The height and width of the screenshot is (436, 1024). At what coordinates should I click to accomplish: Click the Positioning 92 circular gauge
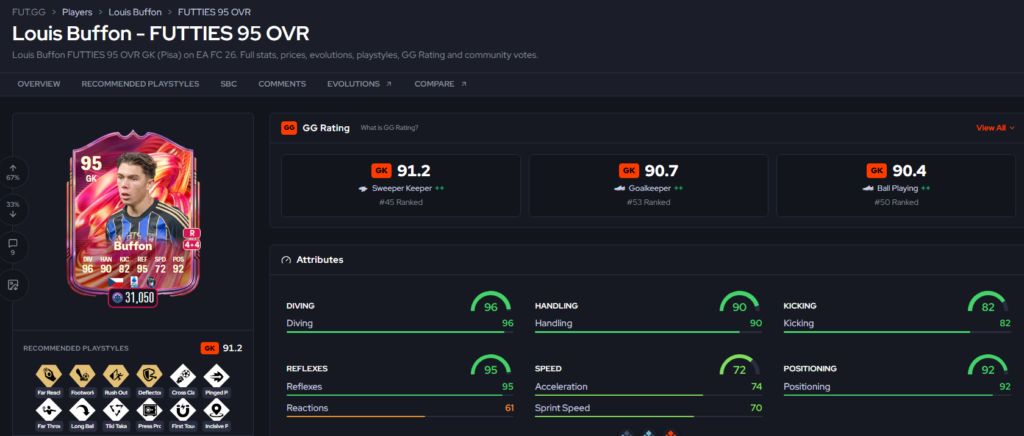[987, 367]
